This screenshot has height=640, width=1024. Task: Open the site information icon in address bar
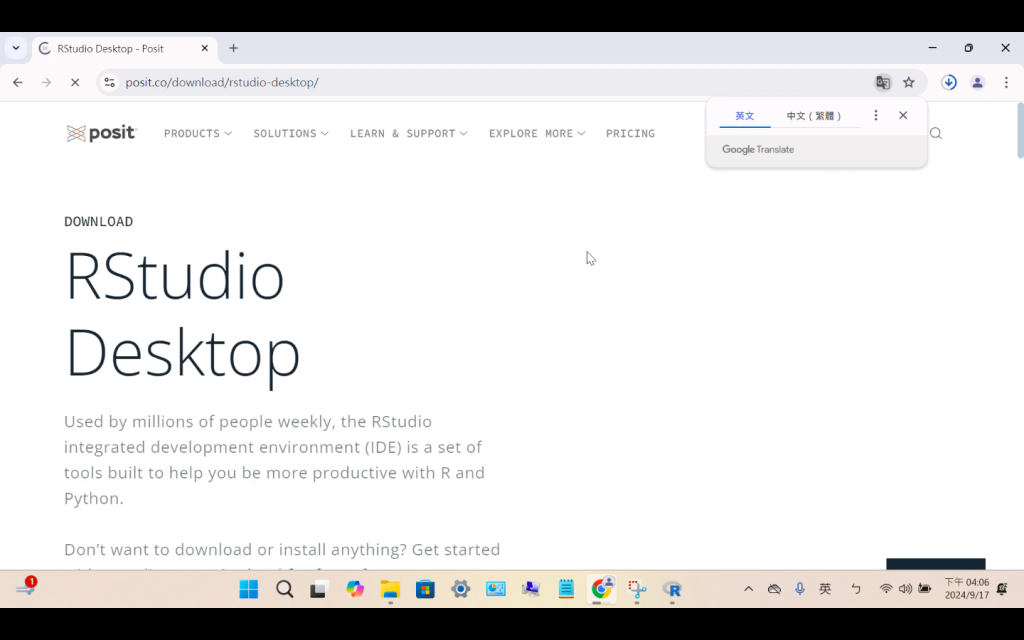tap(110, 82)
